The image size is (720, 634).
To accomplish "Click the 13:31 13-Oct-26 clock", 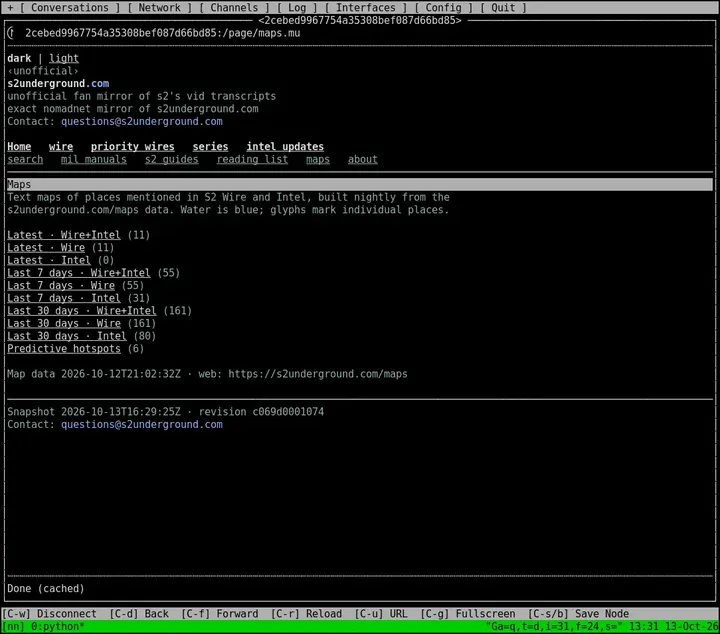I will point(674,627).
